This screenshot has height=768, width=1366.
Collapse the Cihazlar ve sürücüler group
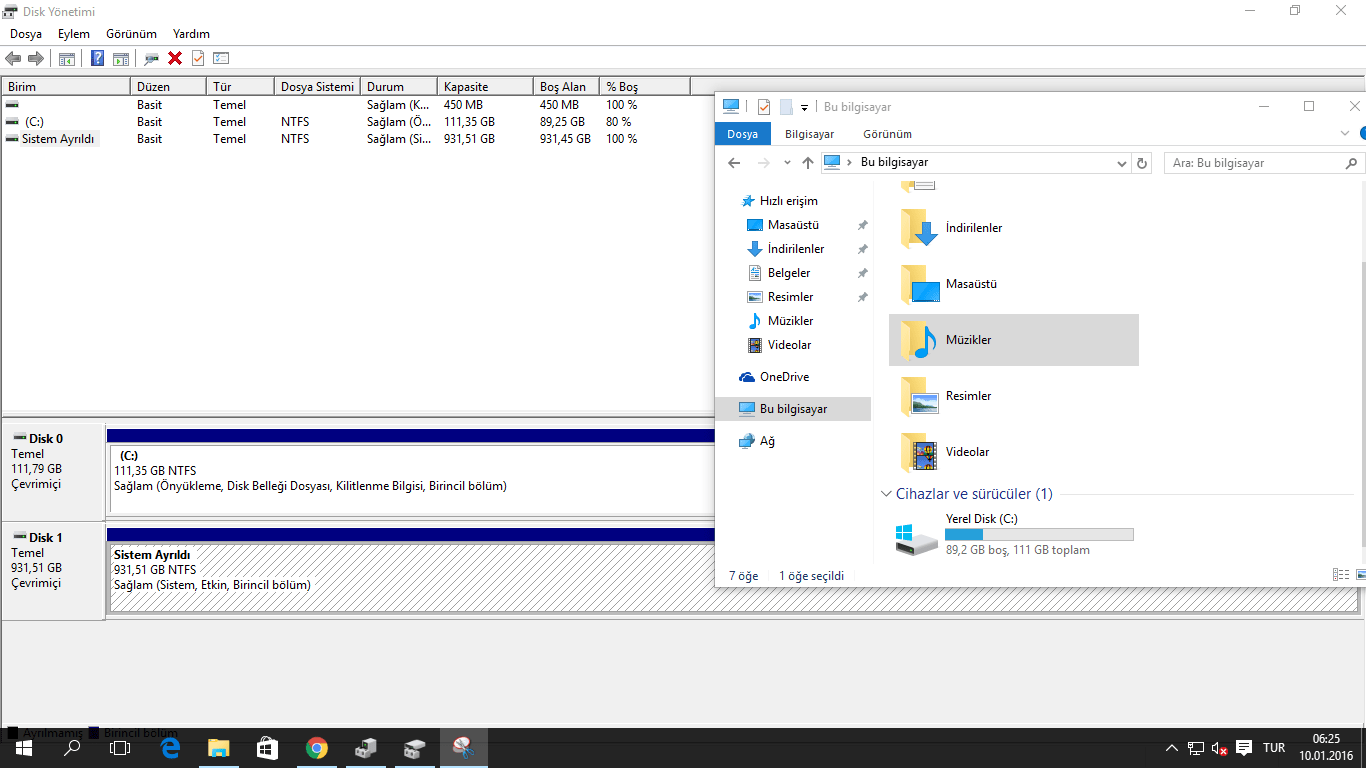pyautogui.click(x=886, y=494)
